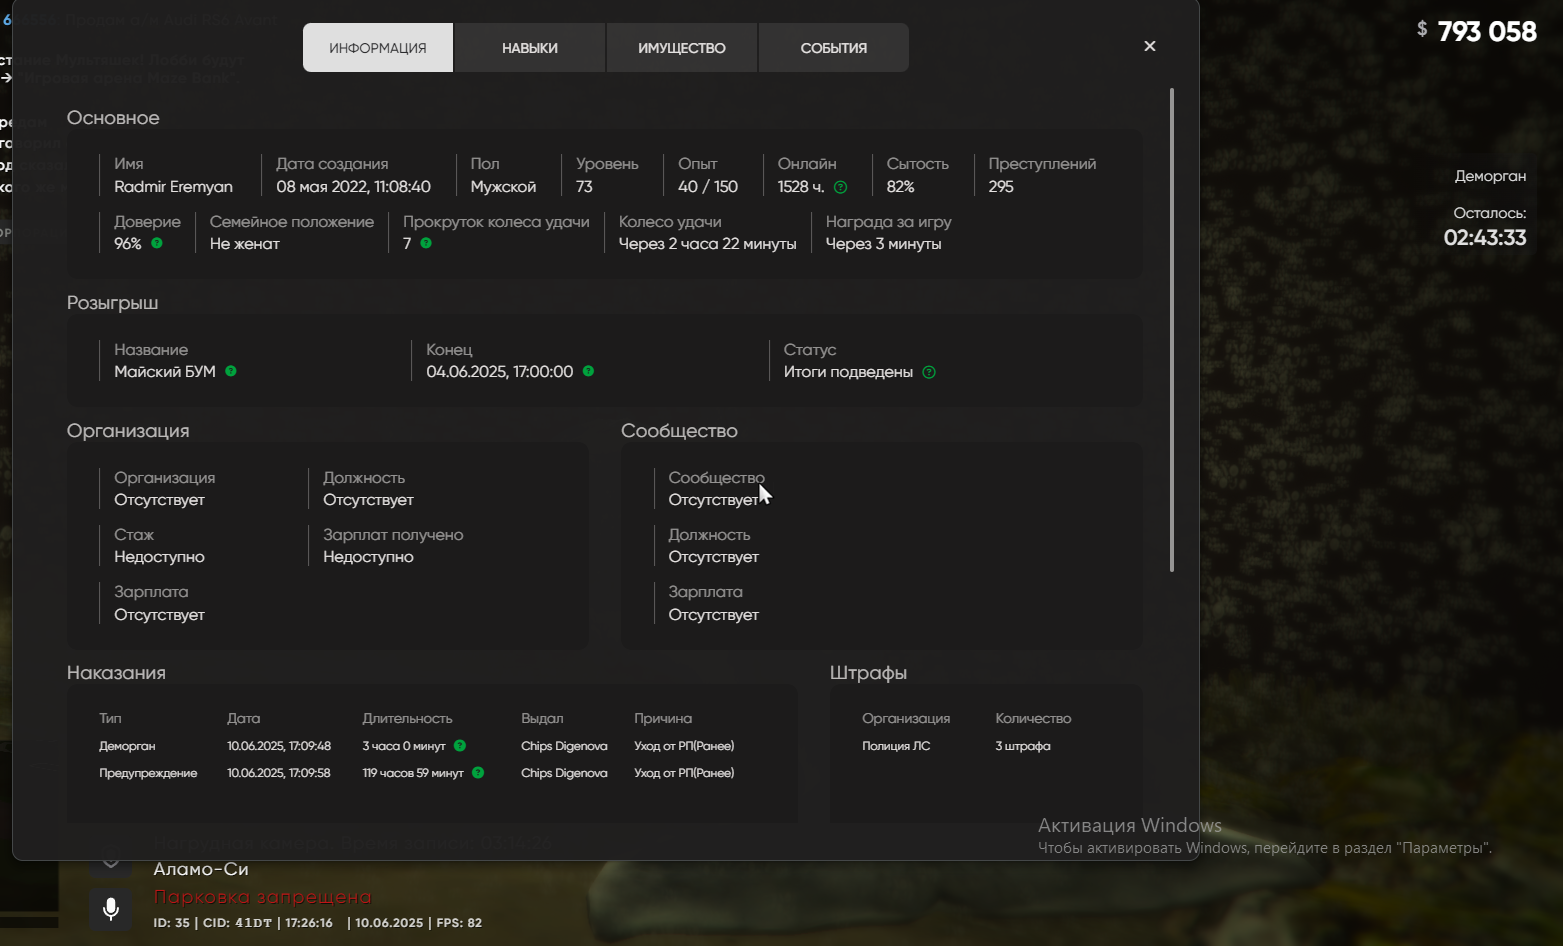Click the info icon beside Майский БУМ
The height and width of the screenshot is (946, 1563).
click(x=231, y=371)
